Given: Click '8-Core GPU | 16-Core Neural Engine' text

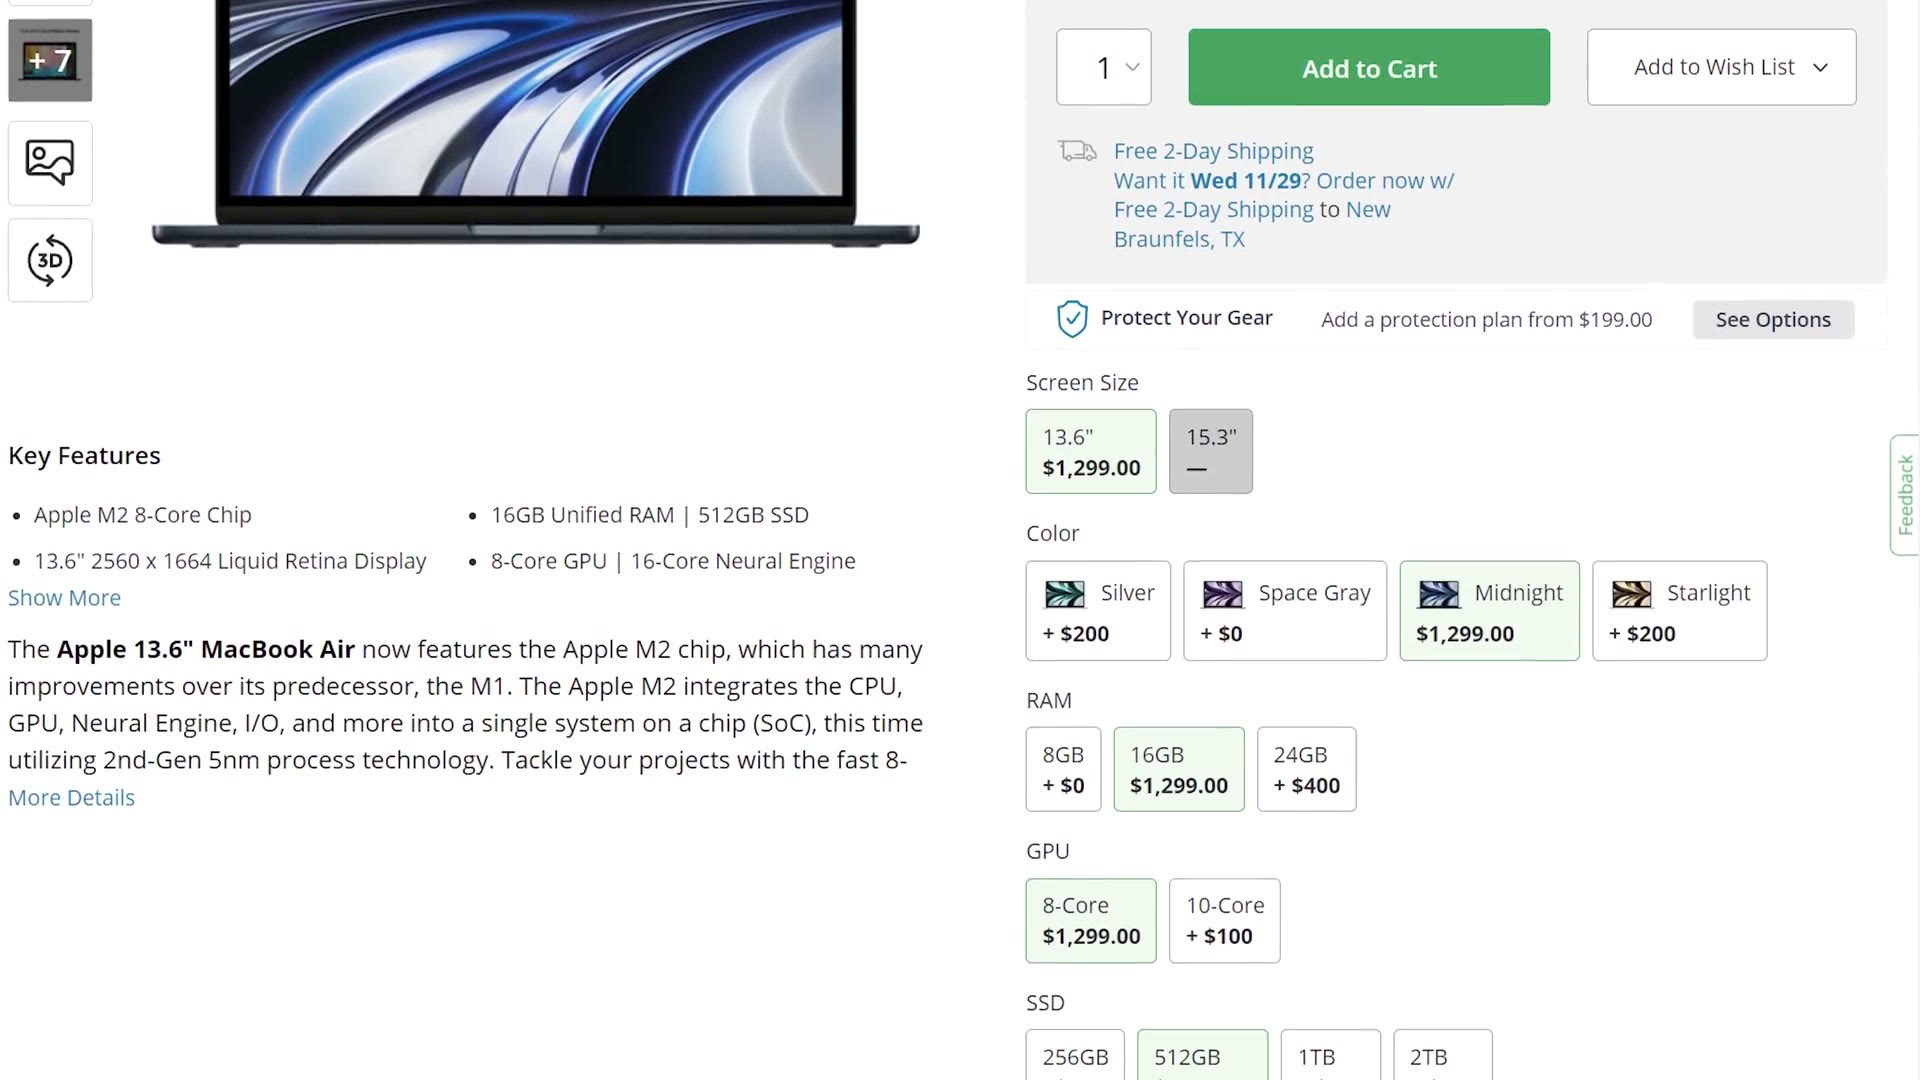Looking at the screenshot, I should click(673, 561).
